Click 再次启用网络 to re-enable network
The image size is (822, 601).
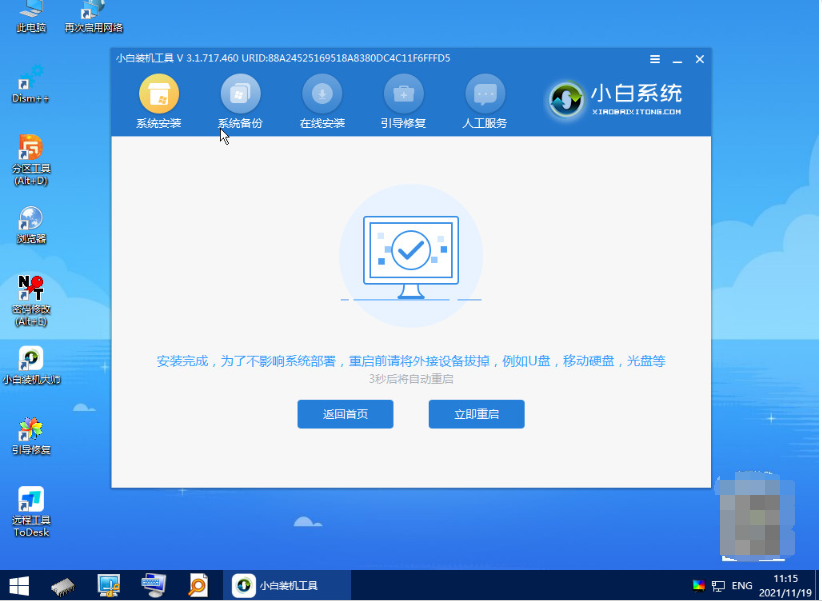(92, 15)
